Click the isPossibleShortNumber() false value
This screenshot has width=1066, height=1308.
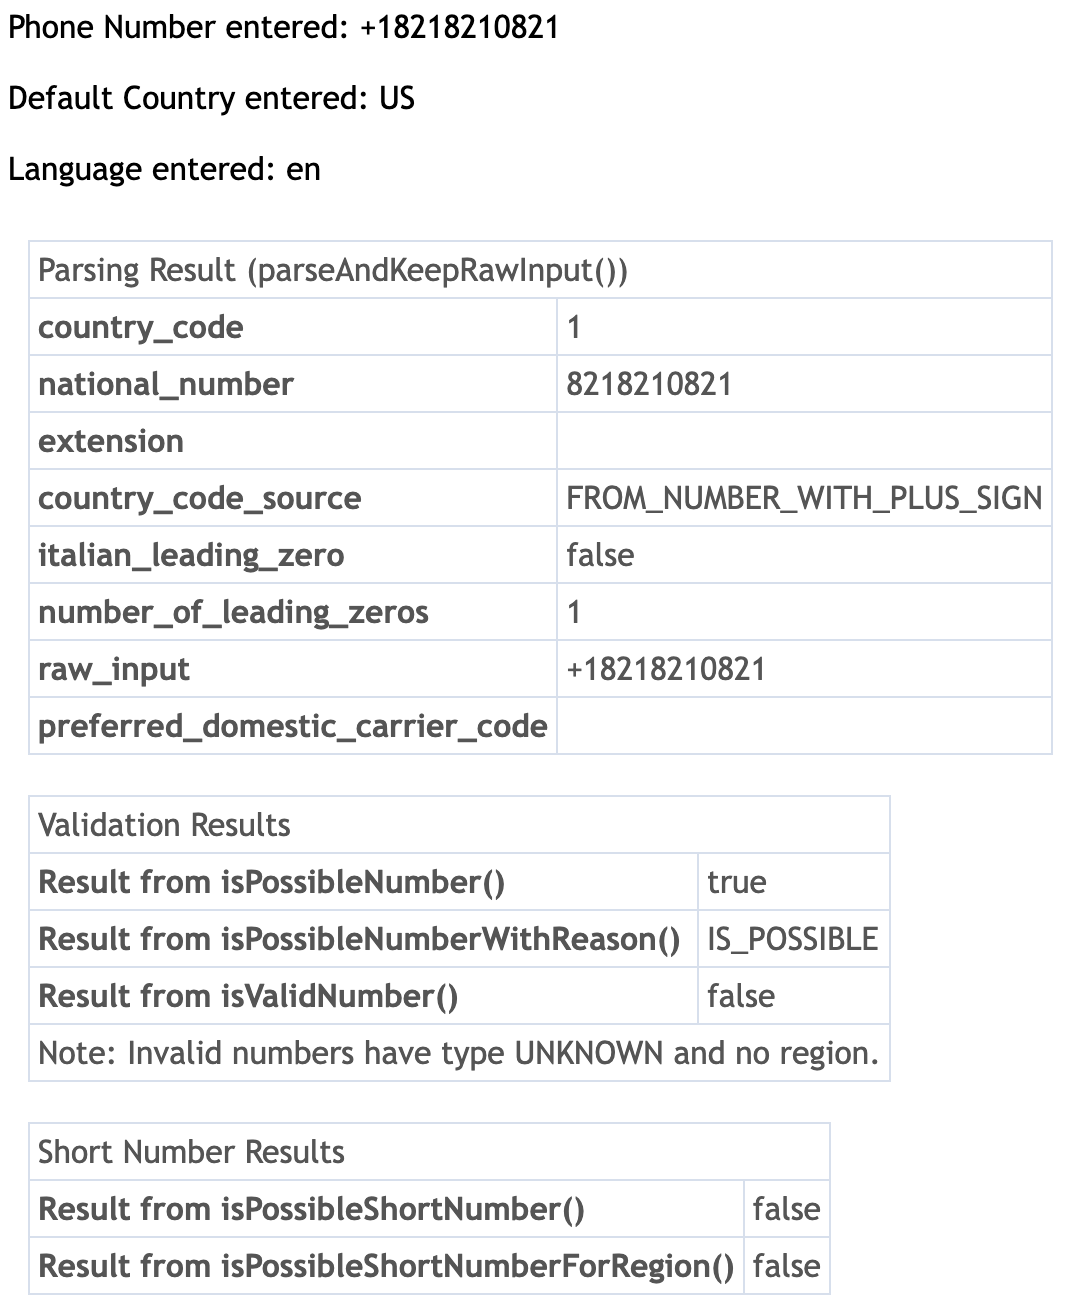786,1209
